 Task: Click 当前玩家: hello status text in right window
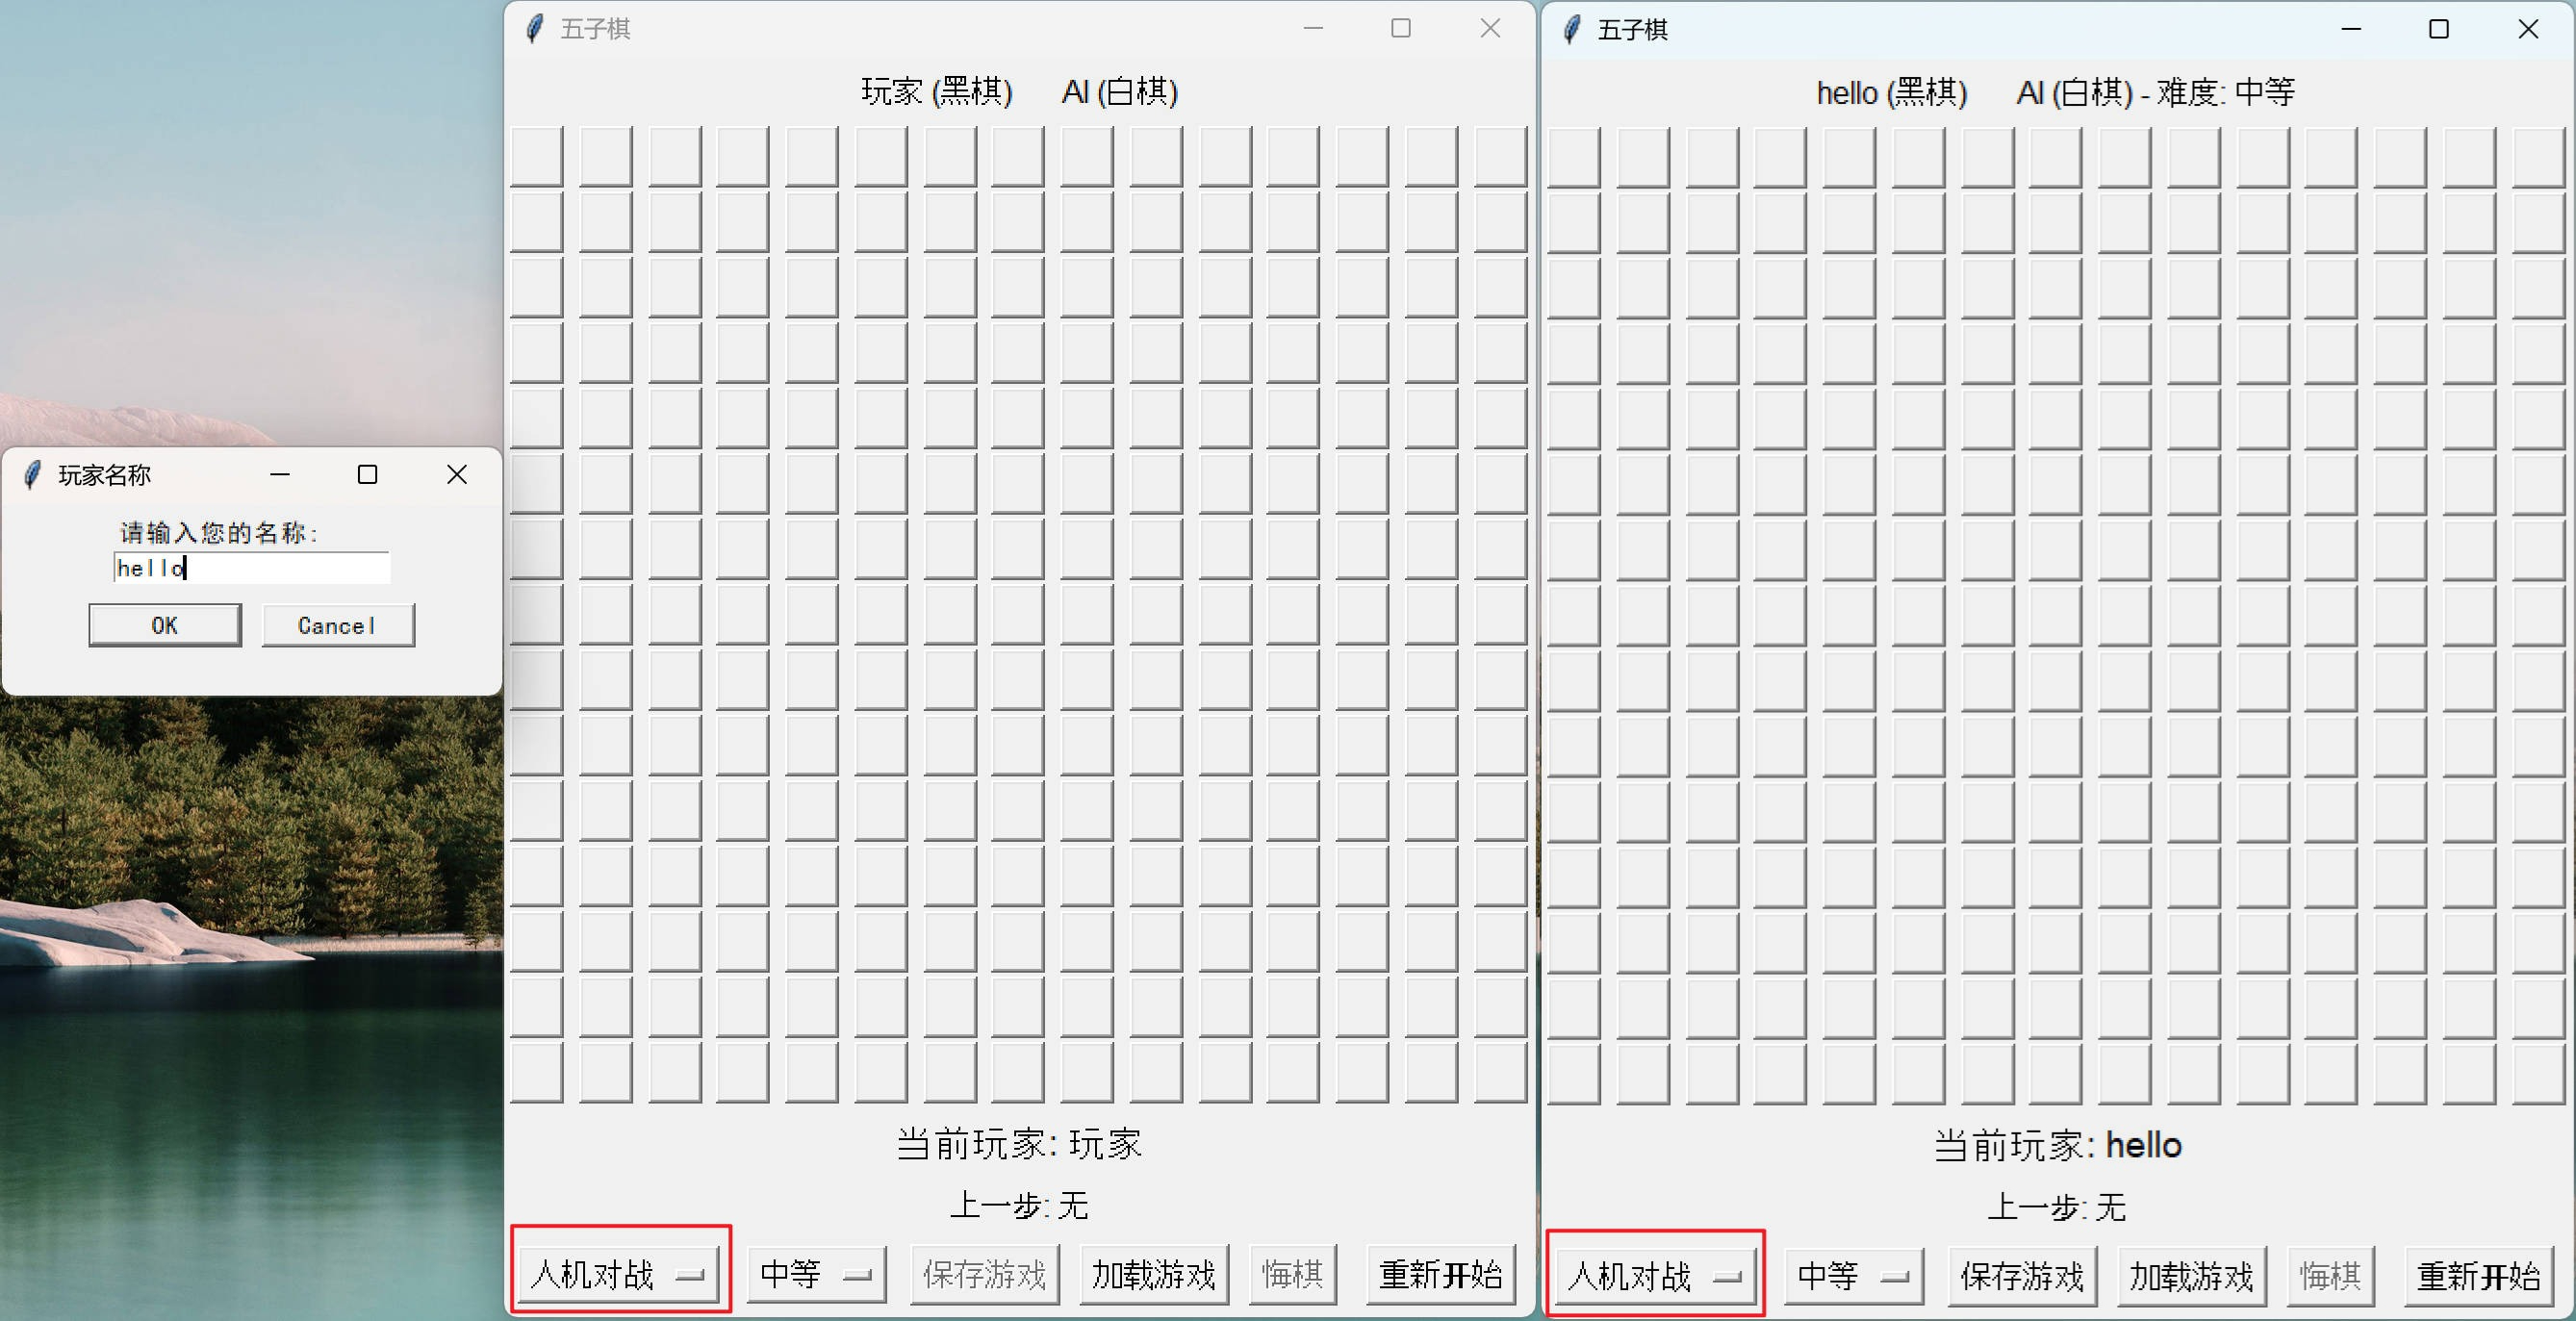(2057, 1146)
